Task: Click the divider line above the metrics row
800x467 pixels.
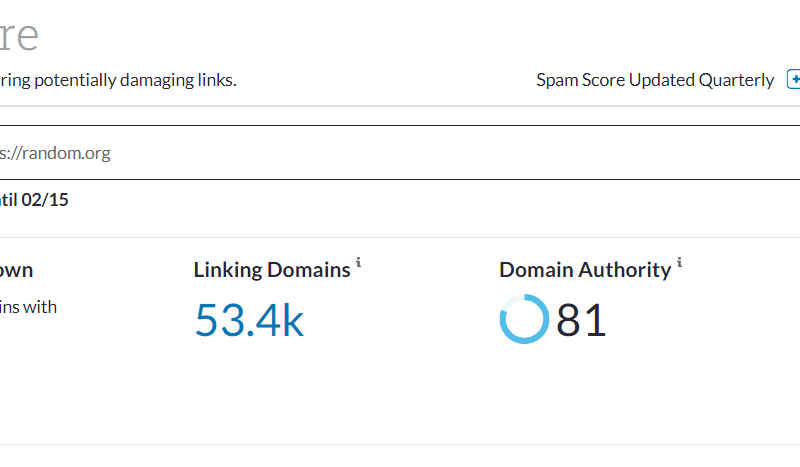Action: pos(400,238)
